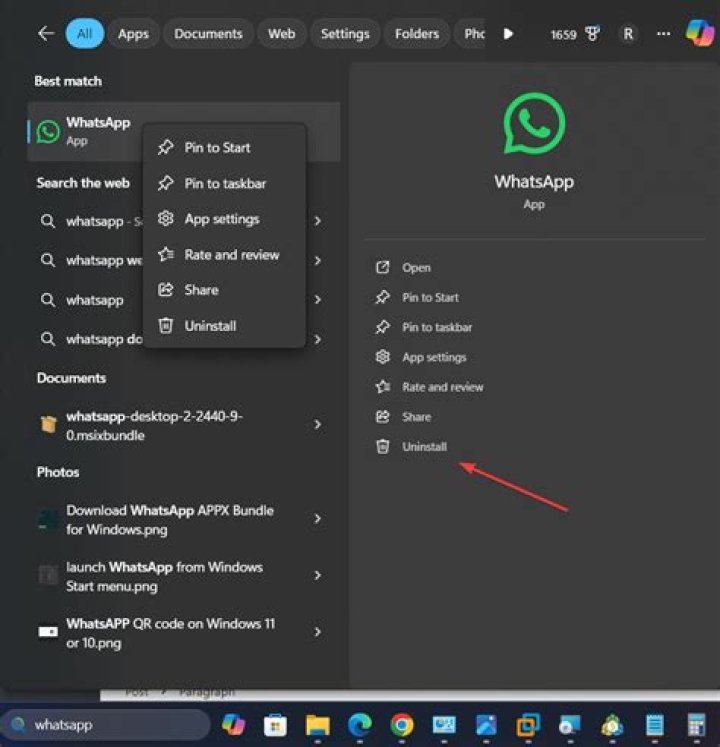
Task: Click the thumbnail for WhatsAPP QR code photo
Action: [48, 632]
